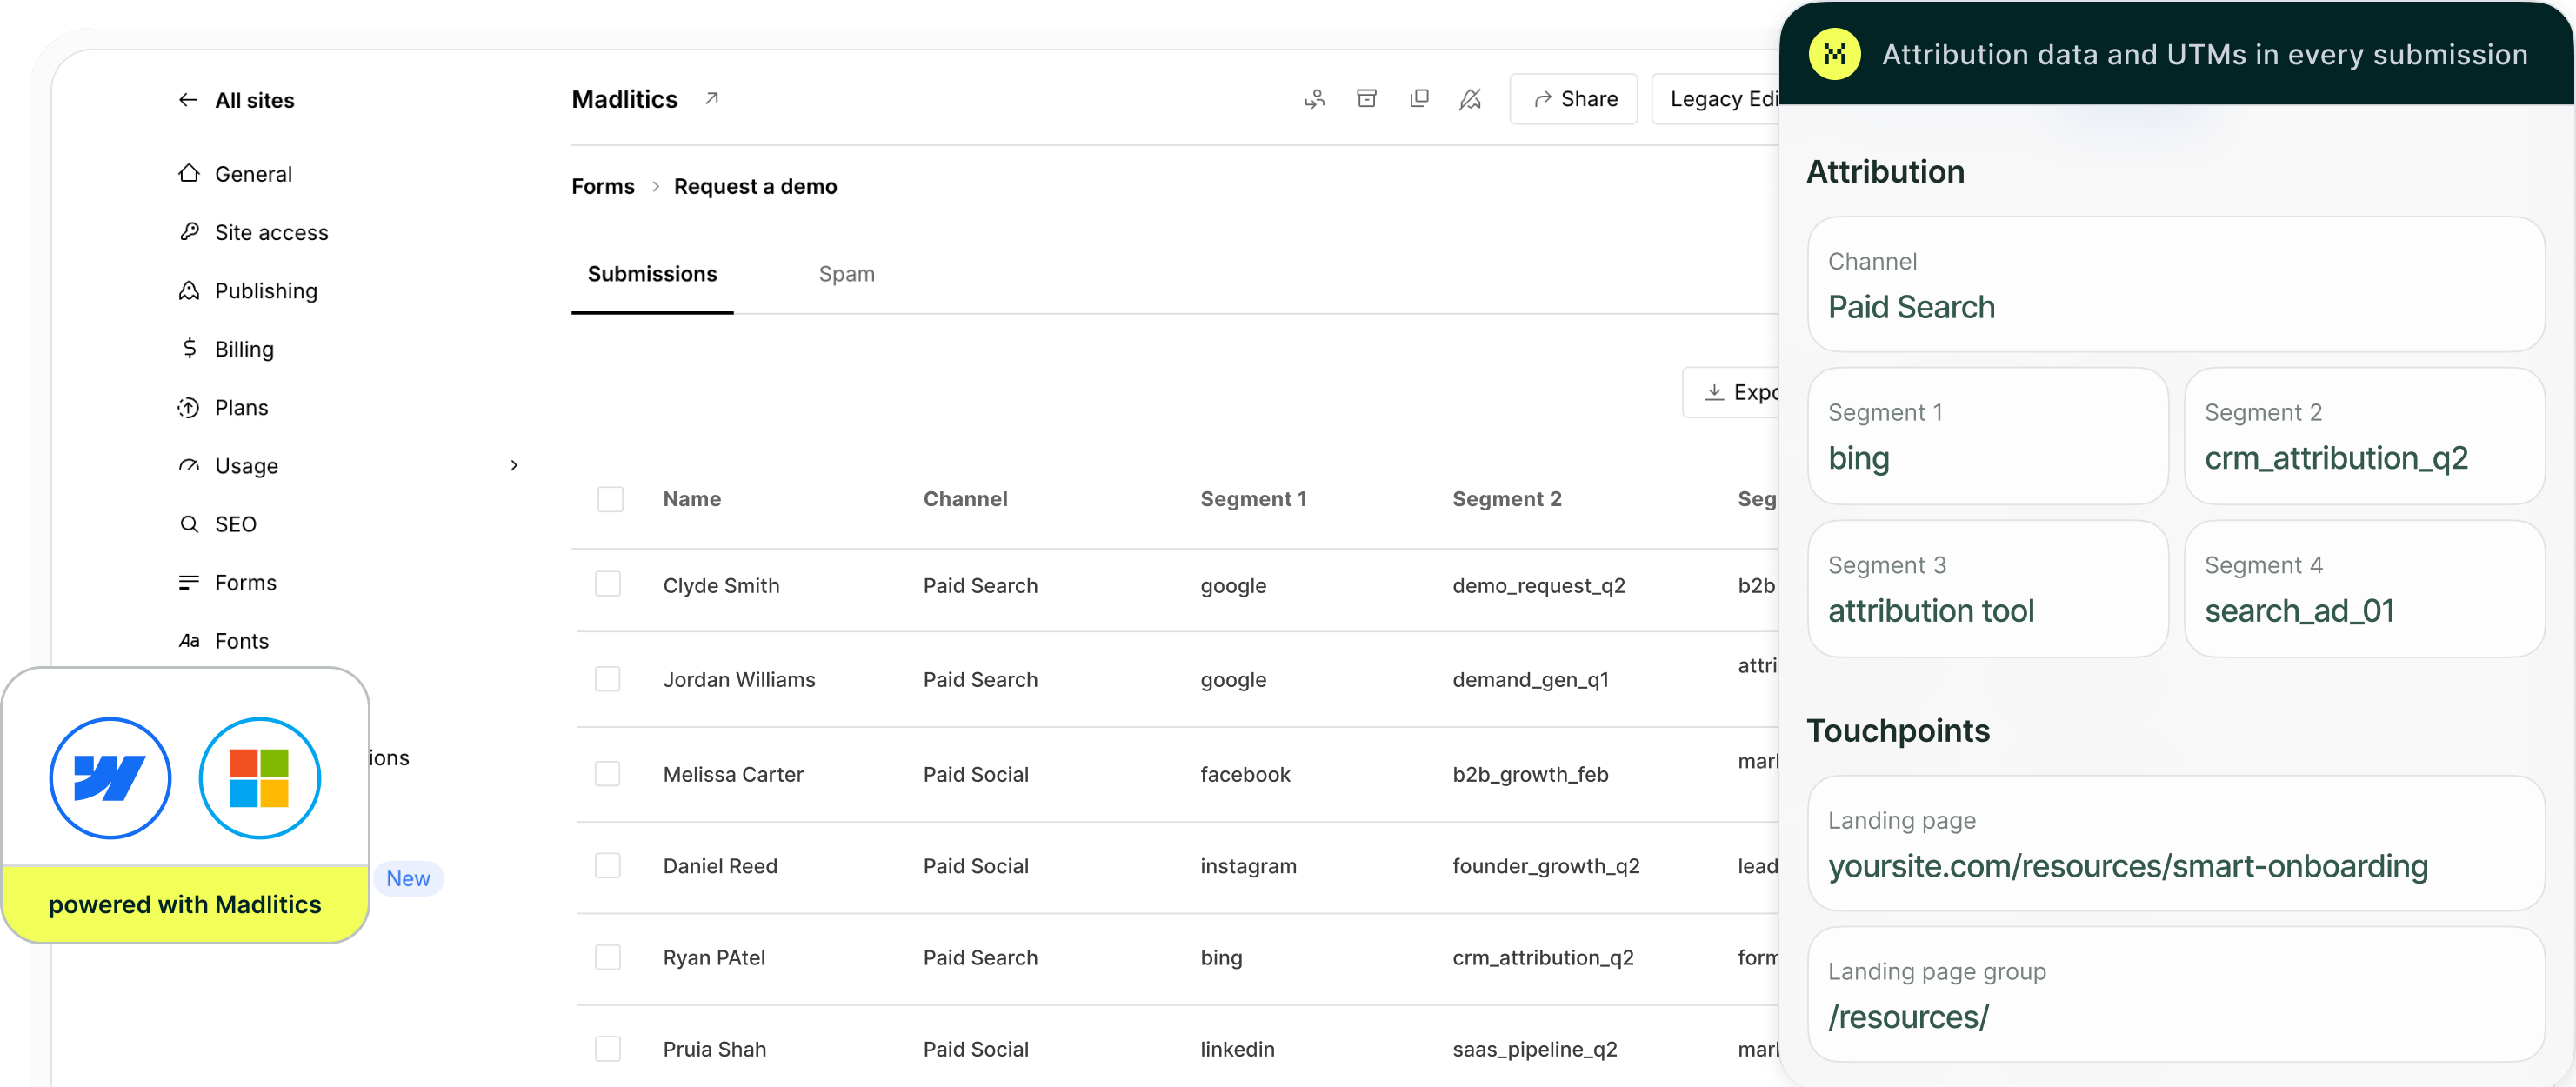This screenshot has width=2576, height=1087.
Task: Click the Plans icon in sidebar
Action: point(189,407)
